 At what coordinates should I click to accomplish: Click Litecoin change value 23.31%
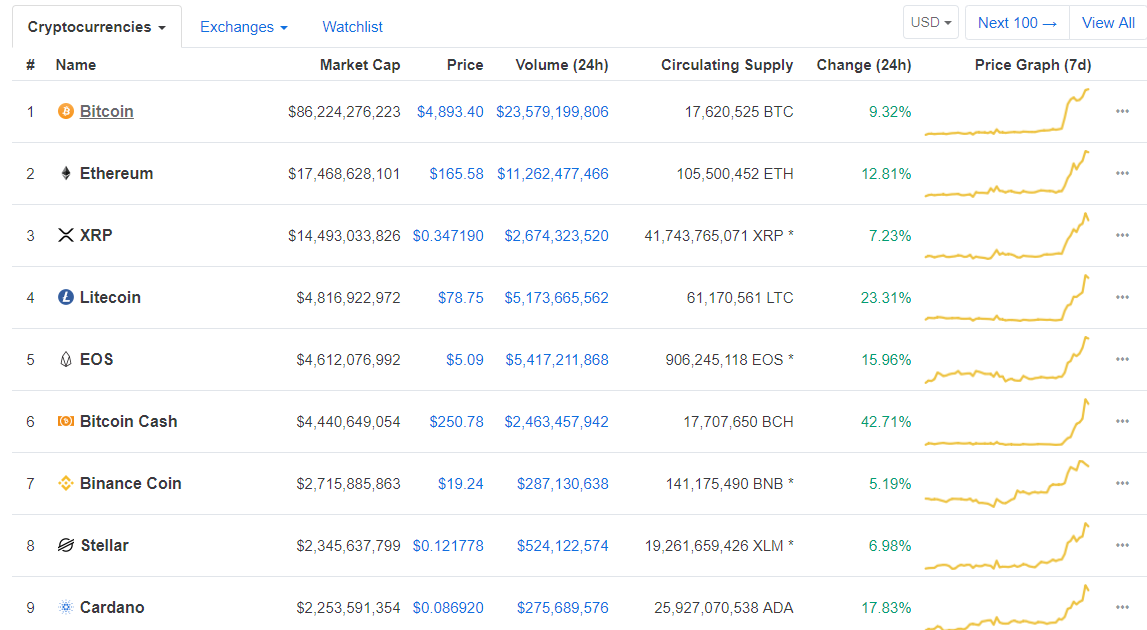pyautogui.click(x=886, y=298)
